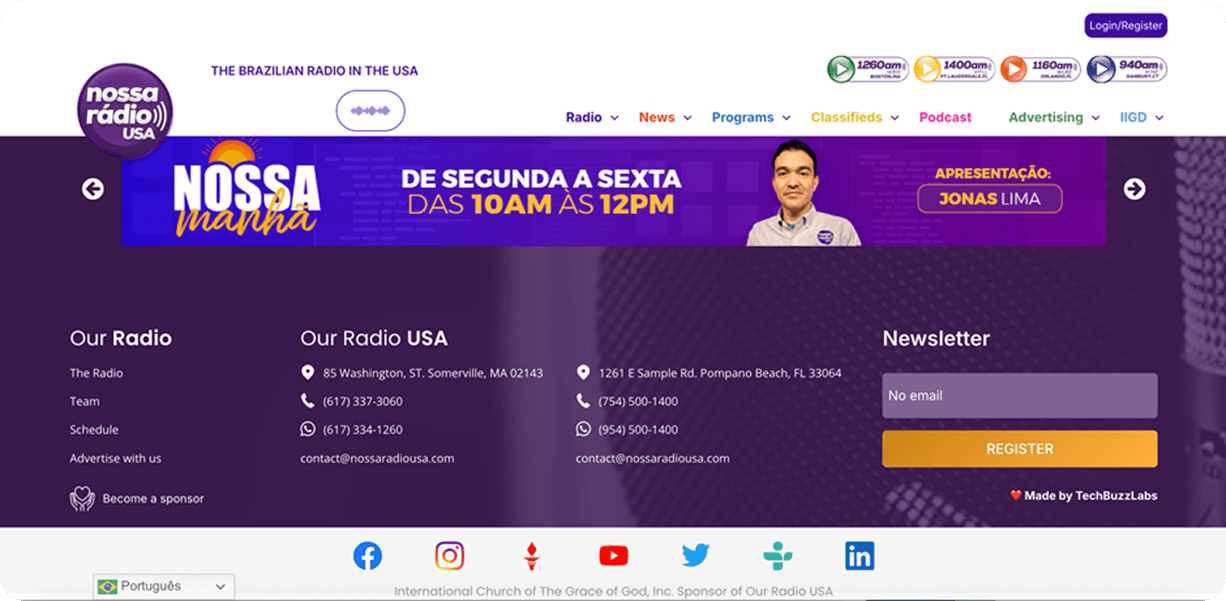Click the WhatsApp icon beside (954) 500-1400
This screenshot has width=1226, height=601.
583,429
